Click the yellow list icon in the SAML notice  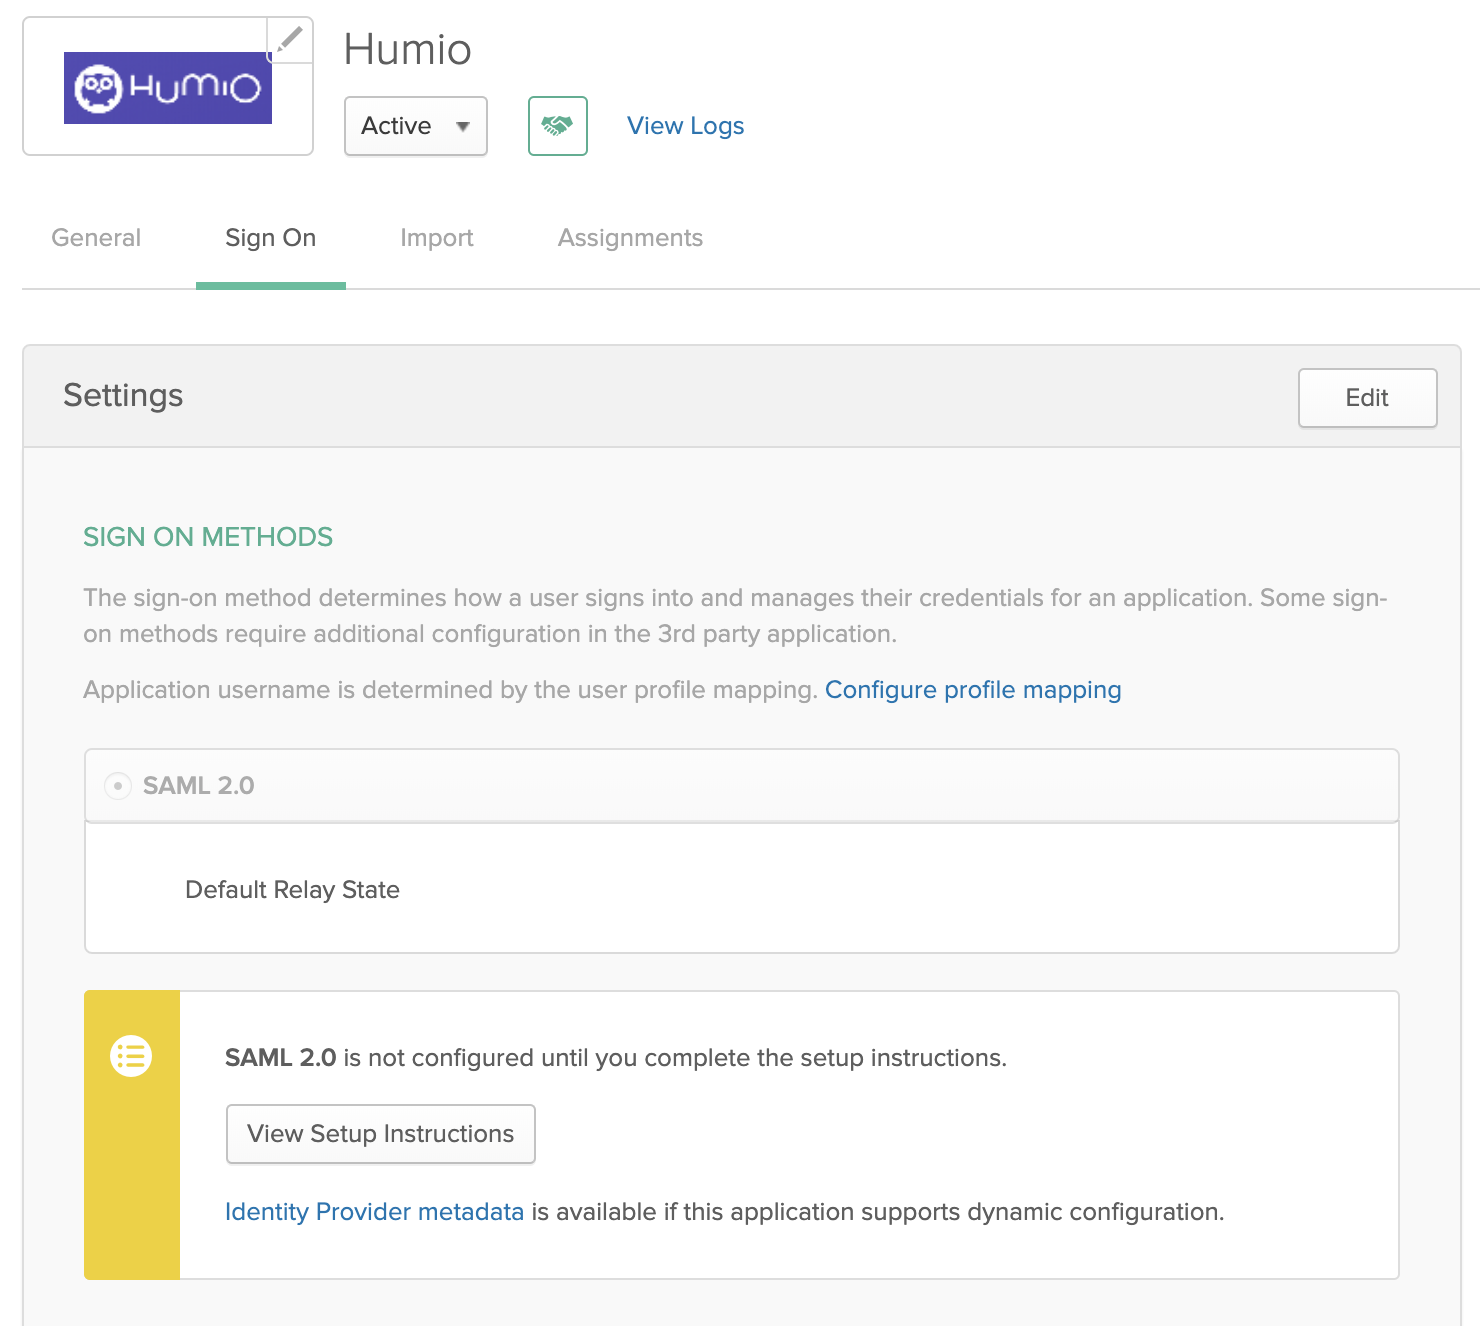pos(131,1056)
